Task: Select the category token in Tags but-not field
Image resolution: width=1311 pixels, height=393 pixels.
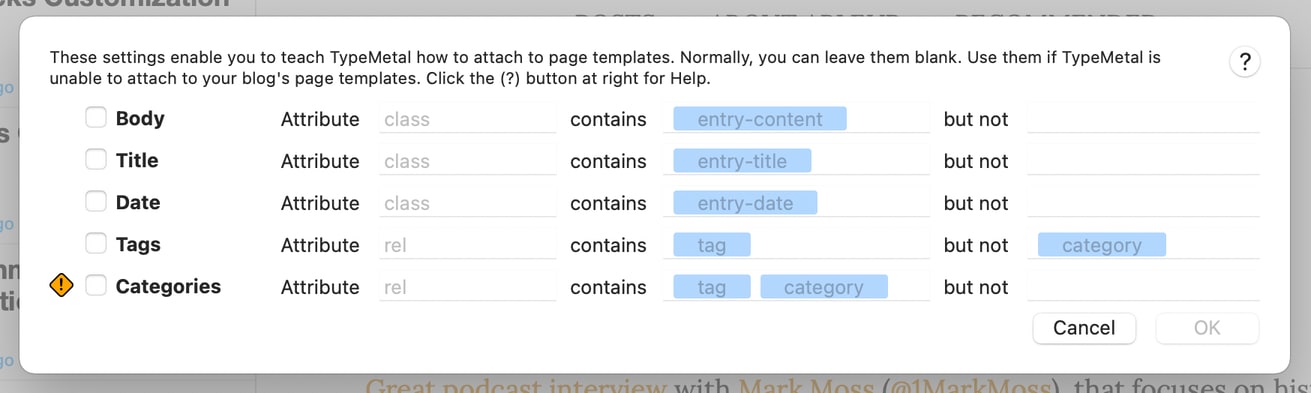Action: [x=1102, y=245]
